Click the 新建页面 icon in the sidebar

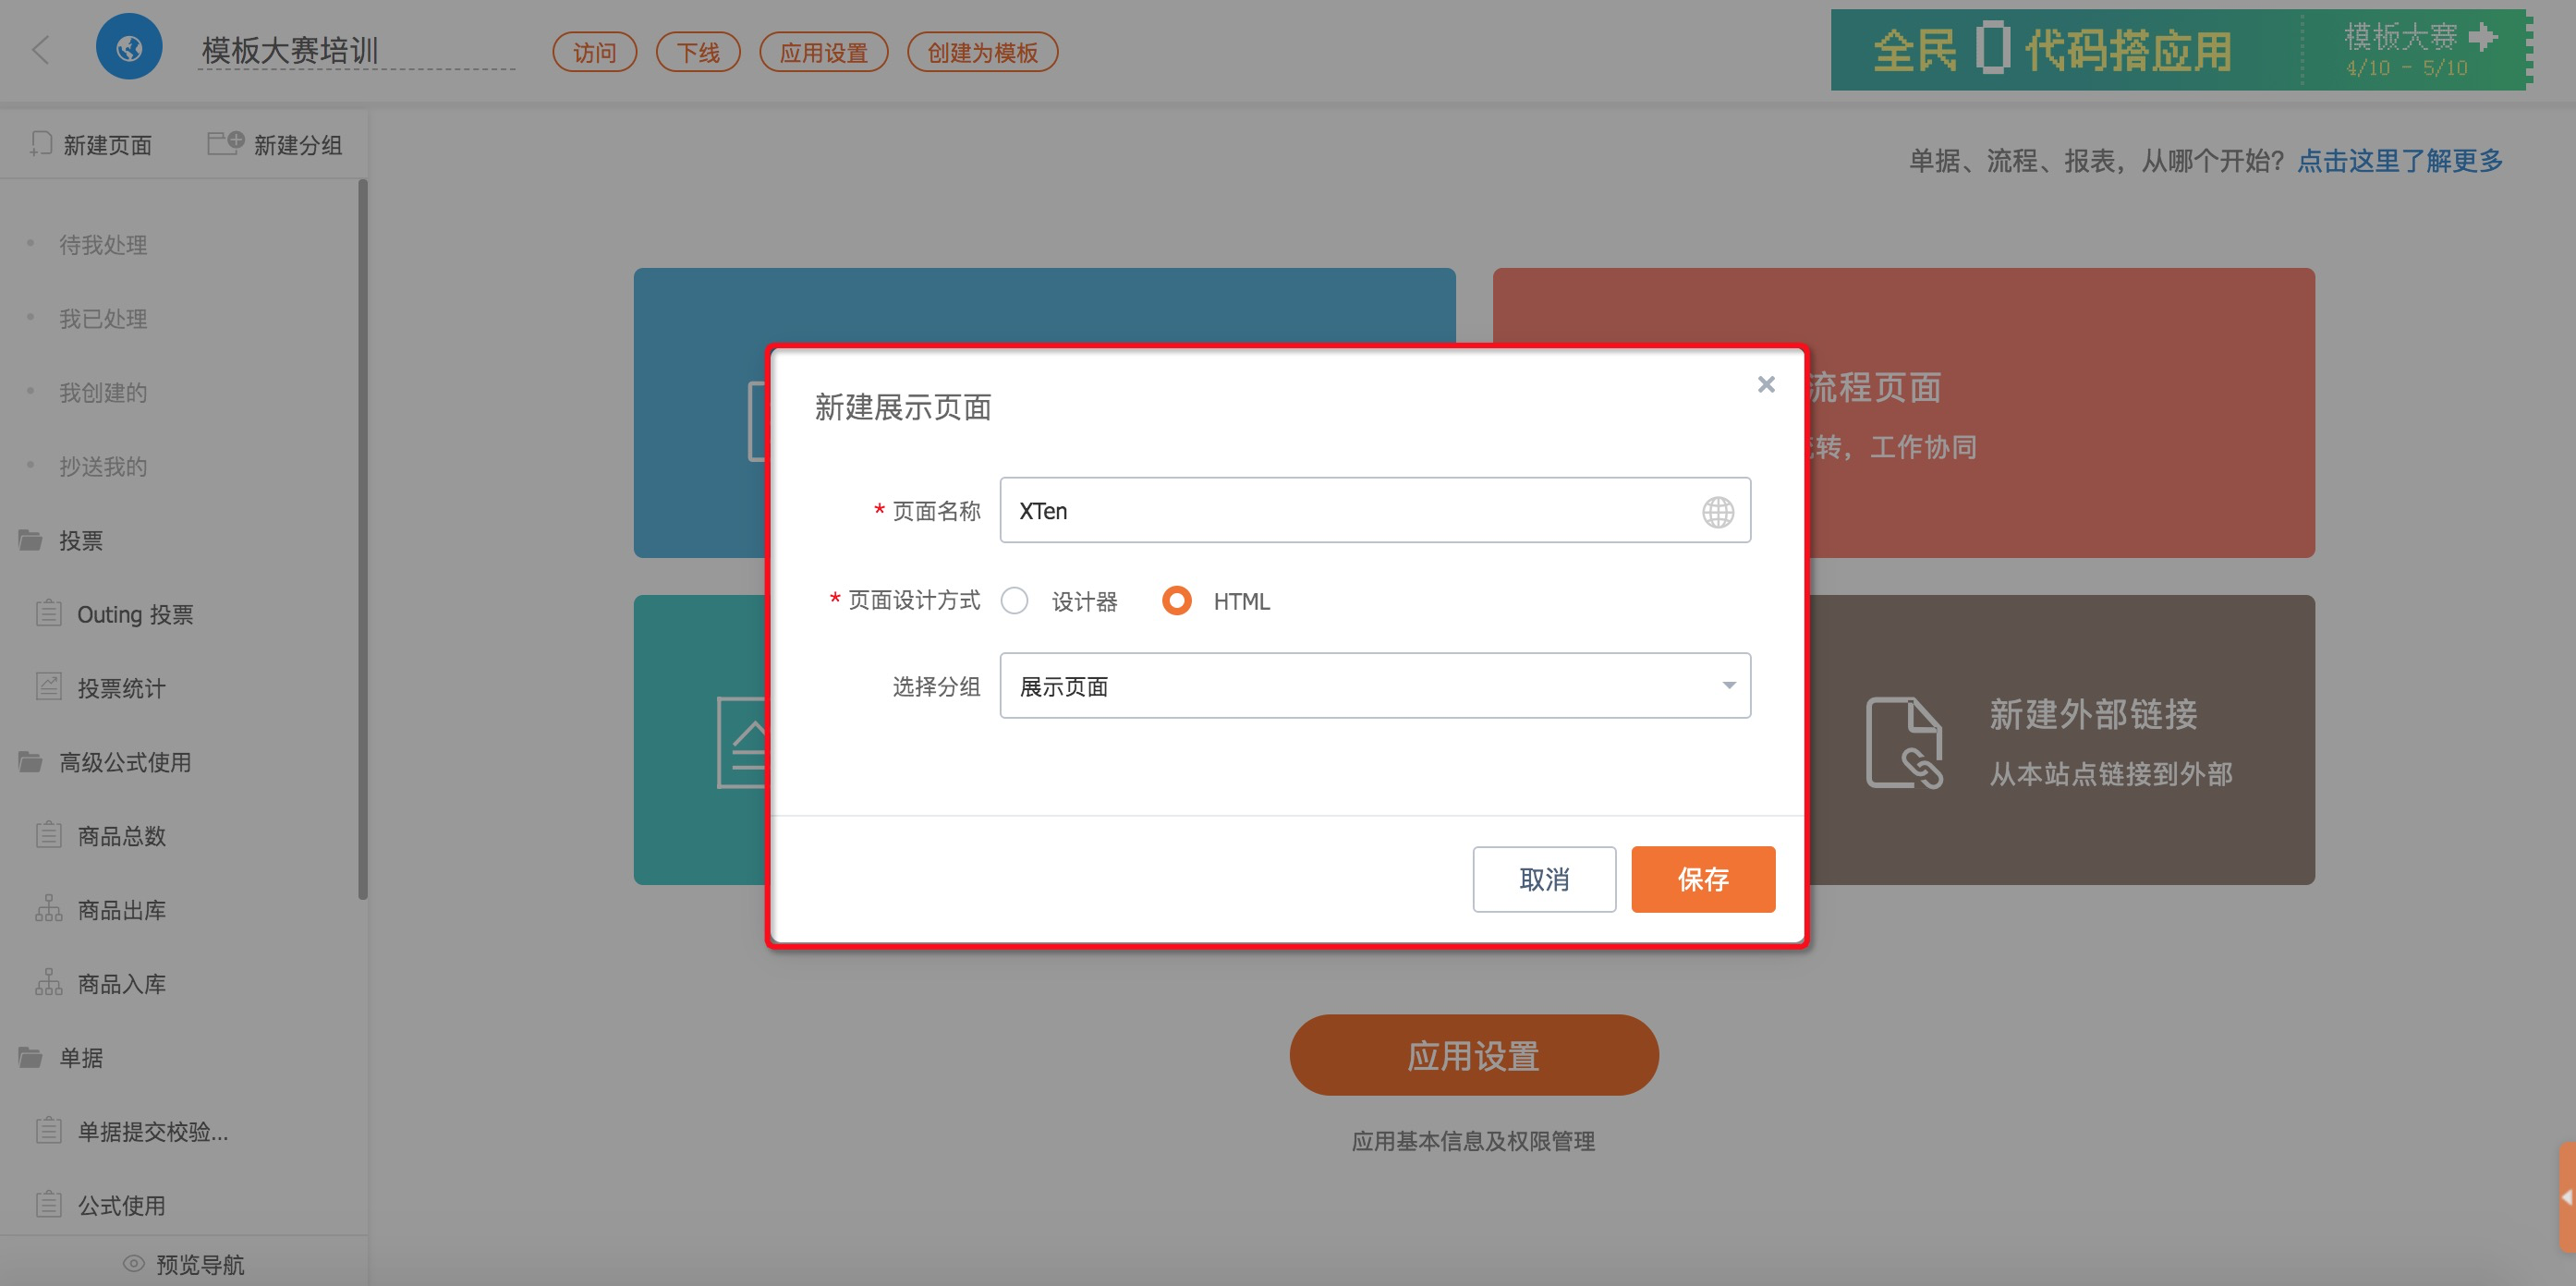[41, 144]
